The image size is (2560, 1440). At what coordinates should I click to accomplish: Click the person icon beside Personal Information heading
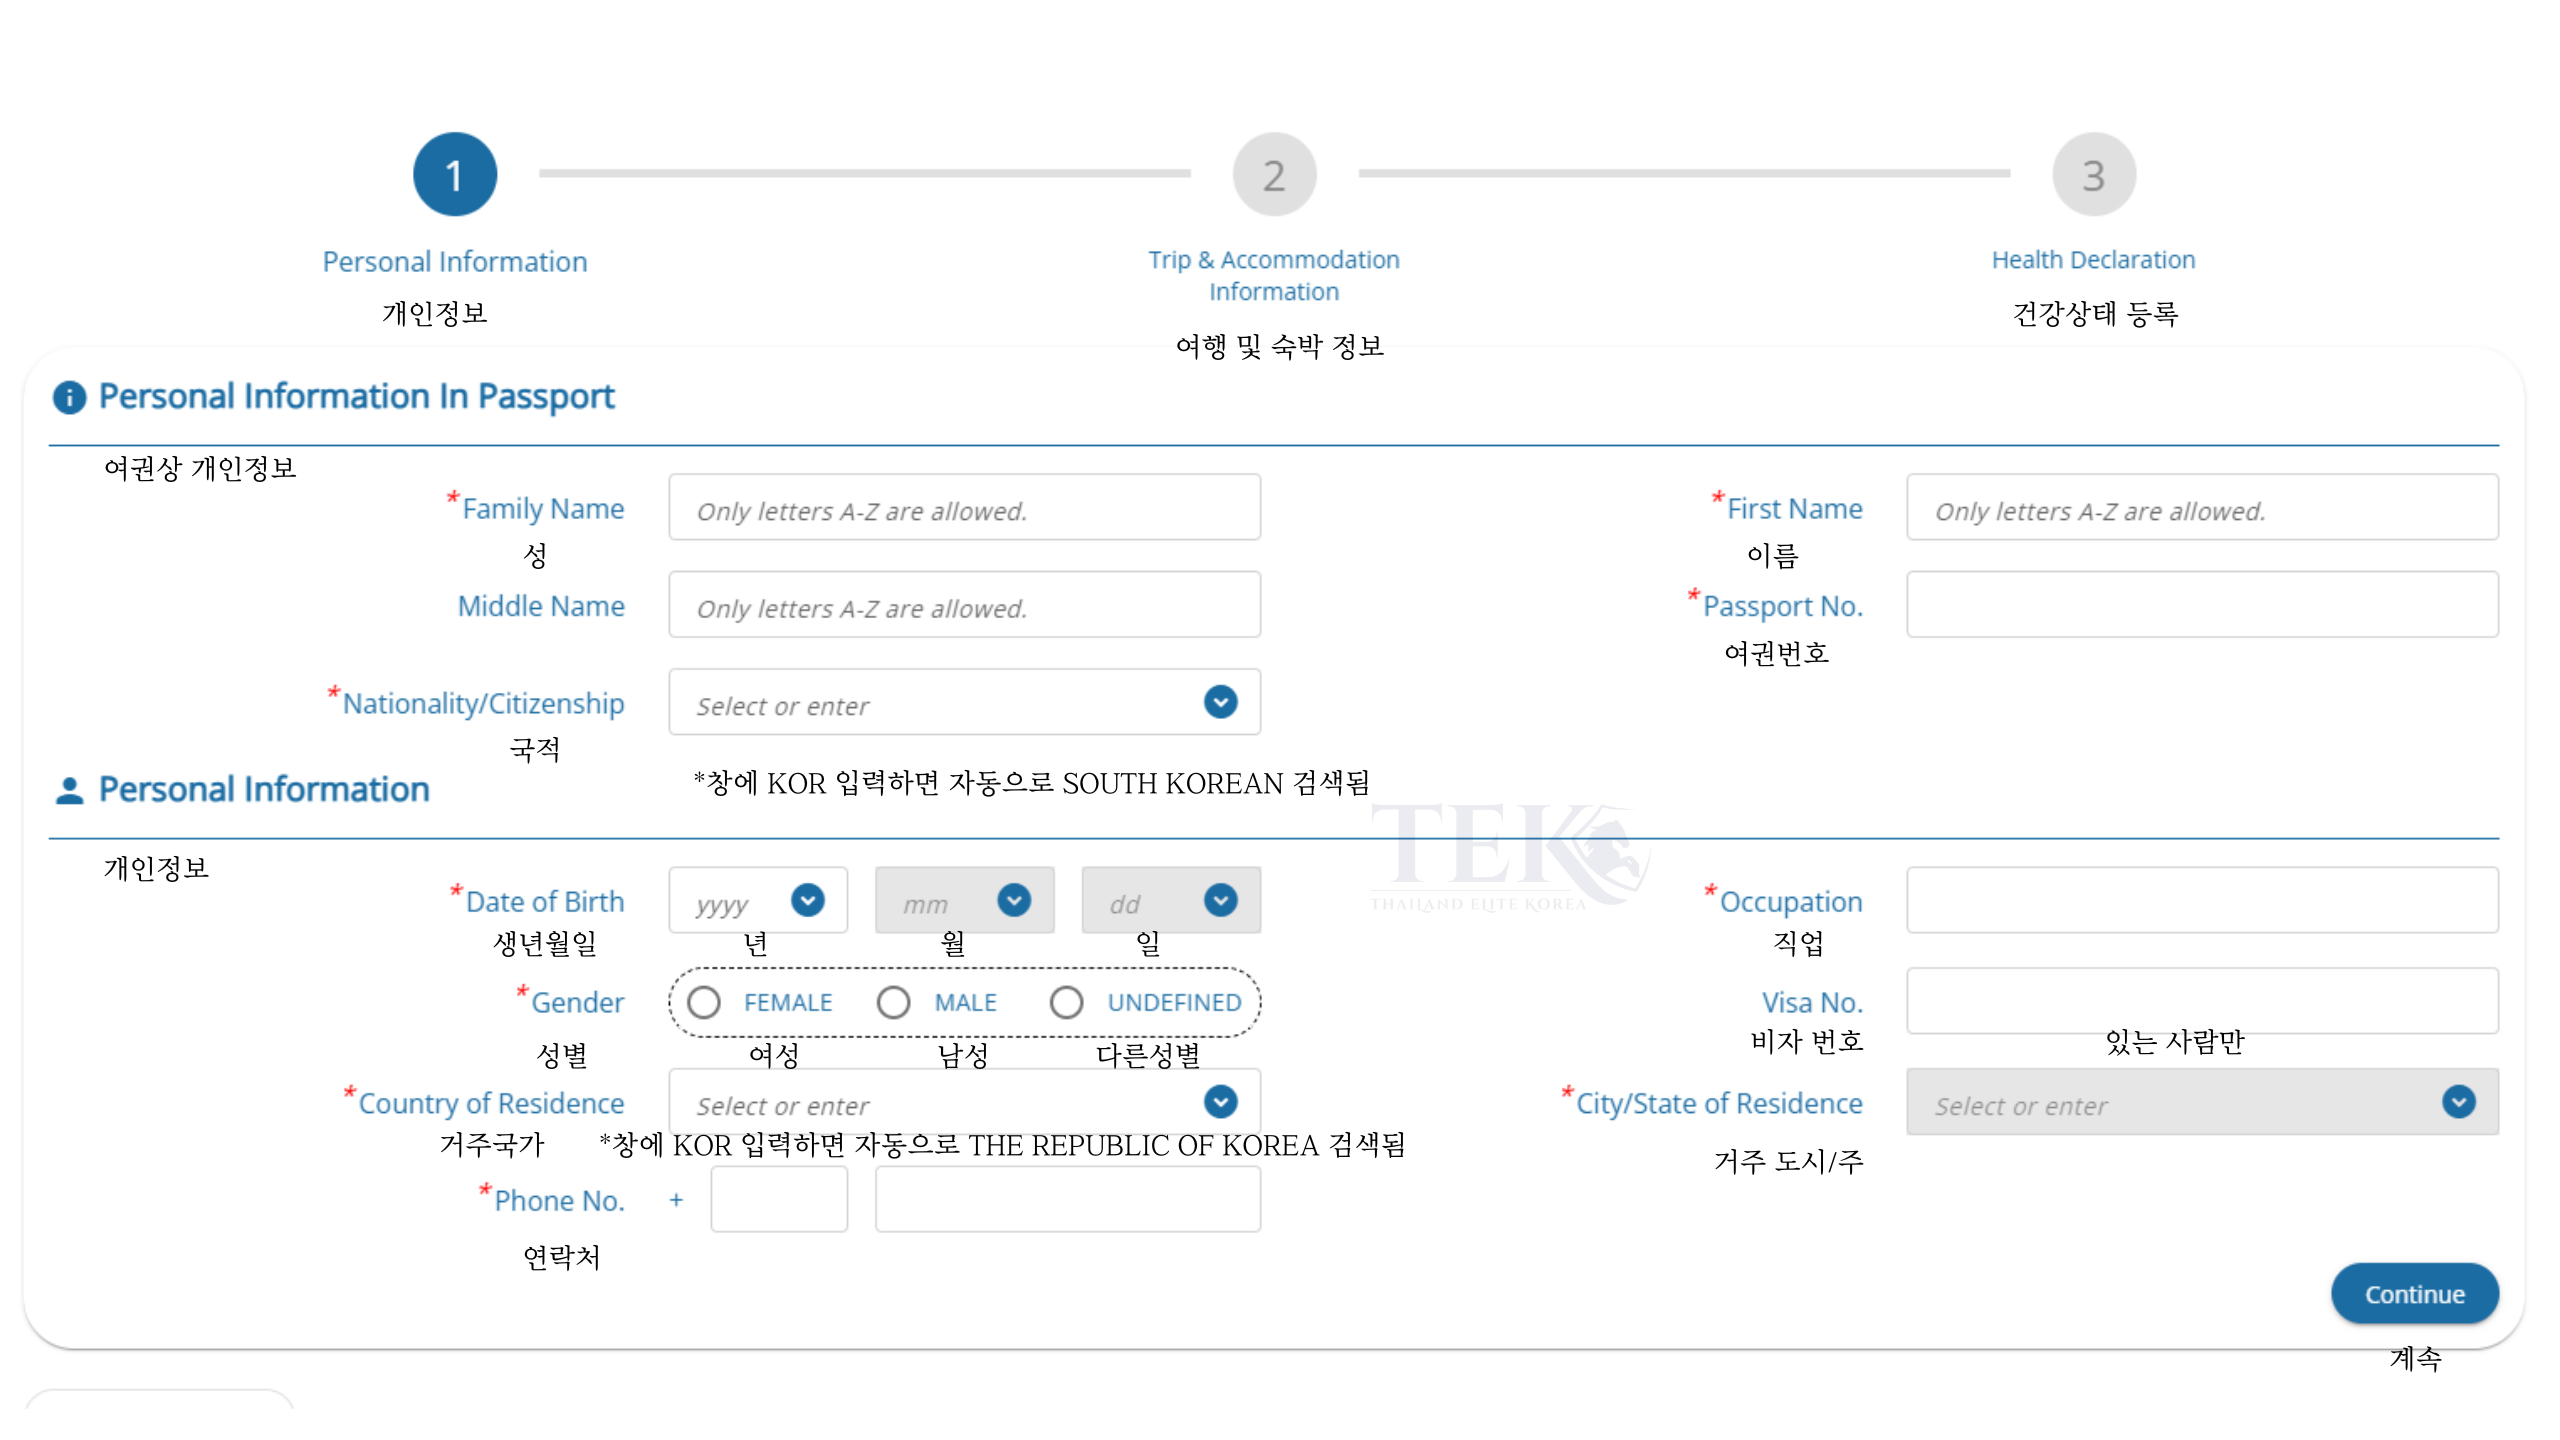tap(69, 790)
